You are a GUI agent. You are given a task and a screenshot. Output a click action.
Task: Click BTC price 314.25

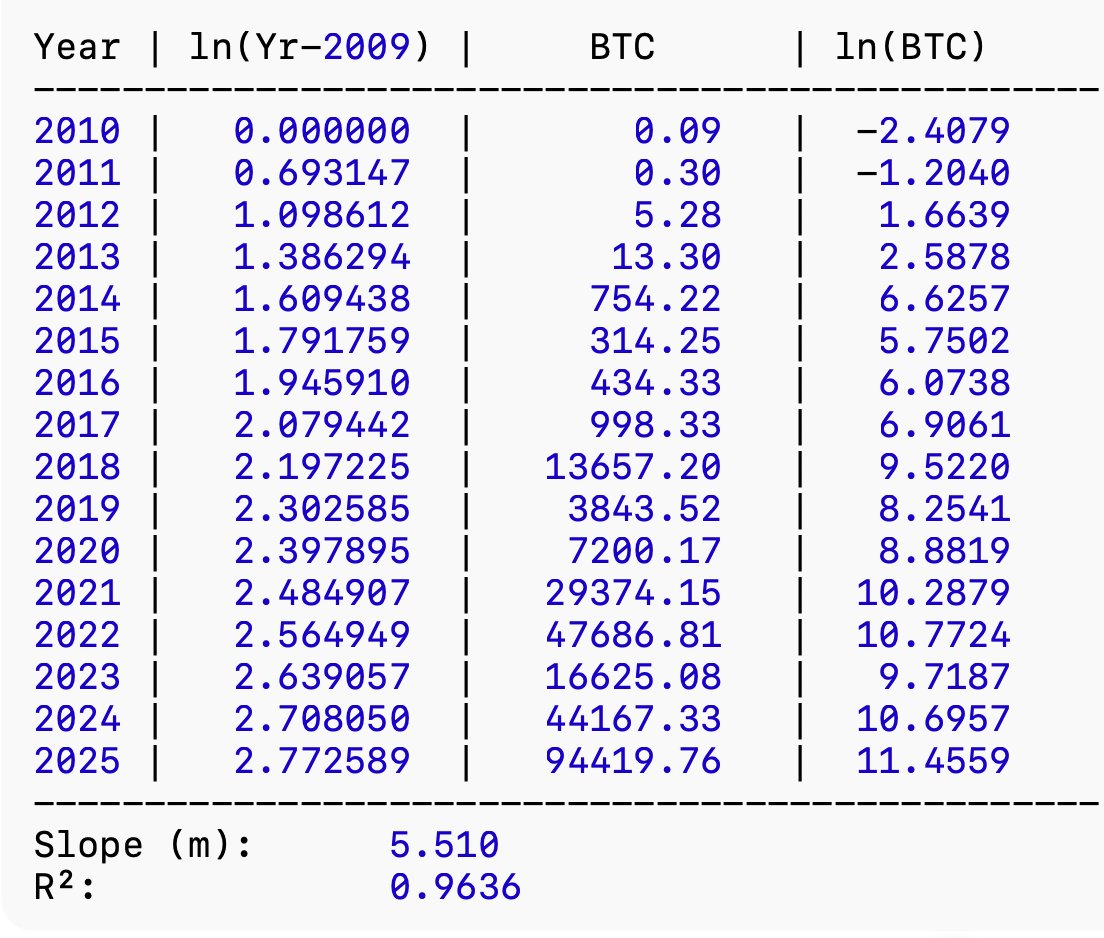point(656,341)
